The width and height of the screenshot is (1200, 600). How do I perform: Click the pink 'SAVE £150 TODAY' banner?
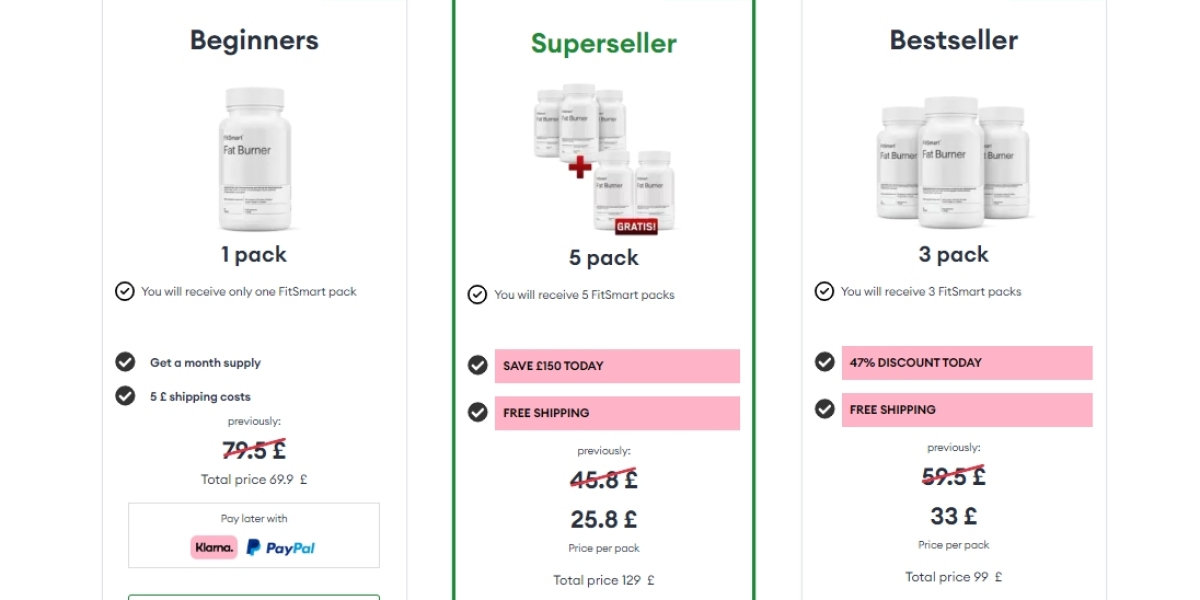tap(617, 366)
